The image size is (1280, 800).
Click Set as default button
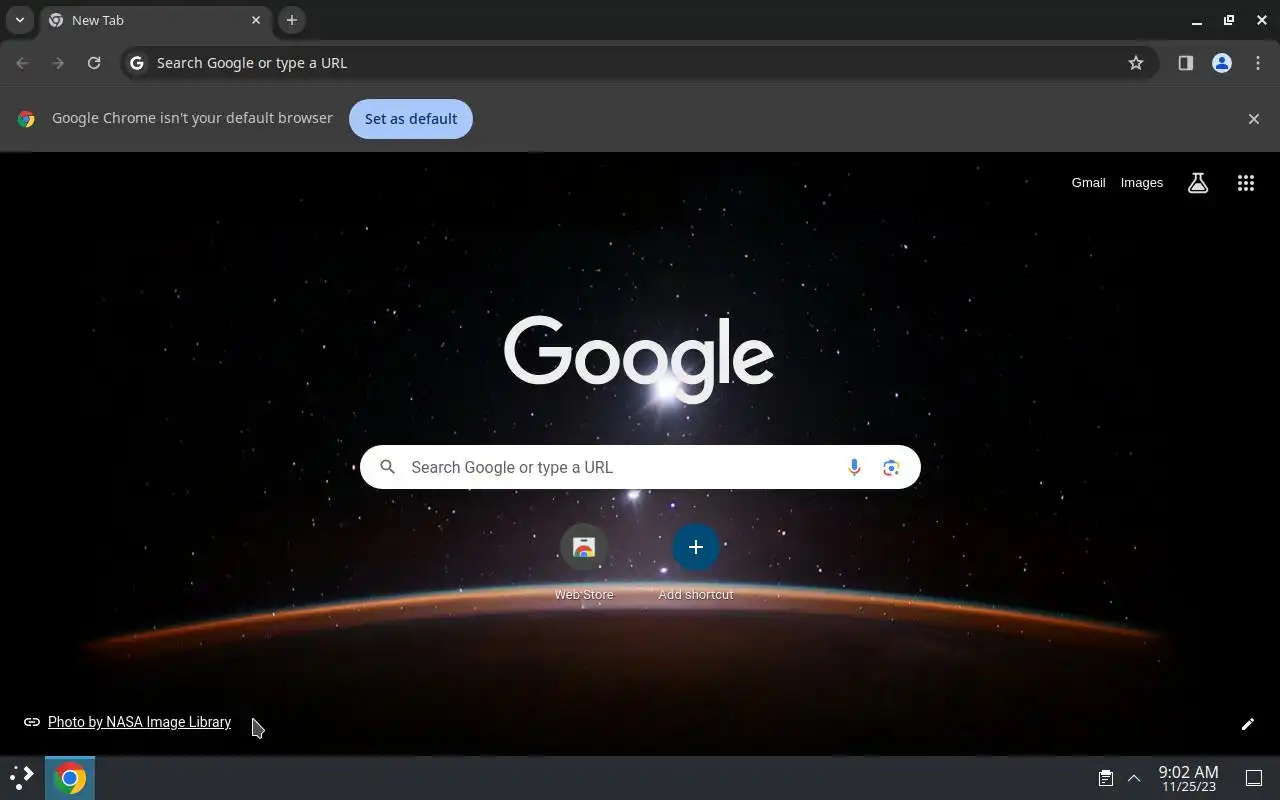(x=411, y=119)
